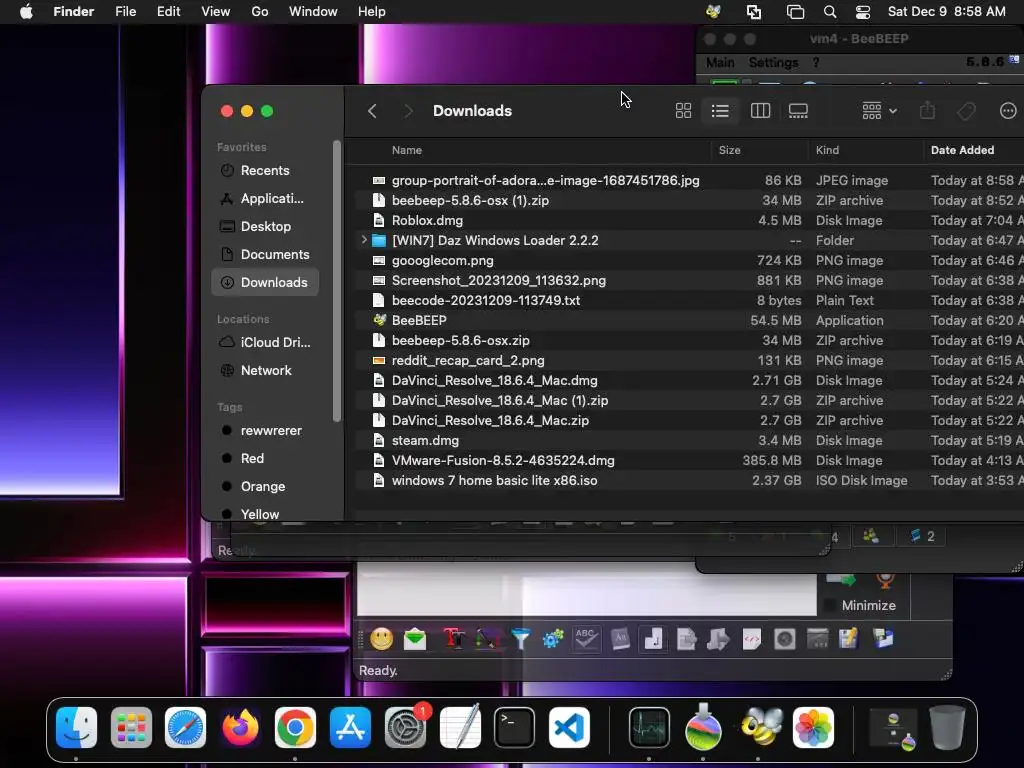This screenshot has height=768, width=1024.
Task: Click the BeeBEEP bee icon in menu bar
Action: (x=713, y=12)
